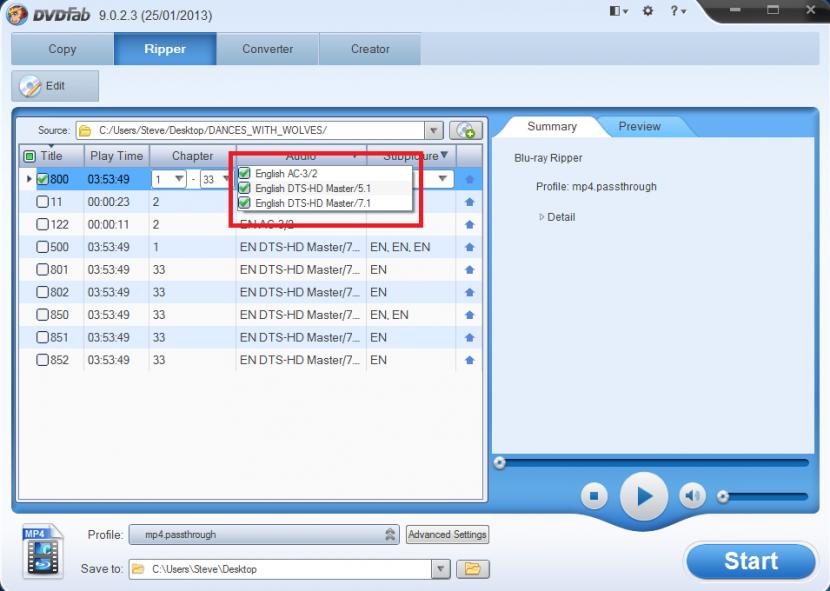Check the title 801 checkbox
This screenshot has height=591, width=830.
point(43,270)
